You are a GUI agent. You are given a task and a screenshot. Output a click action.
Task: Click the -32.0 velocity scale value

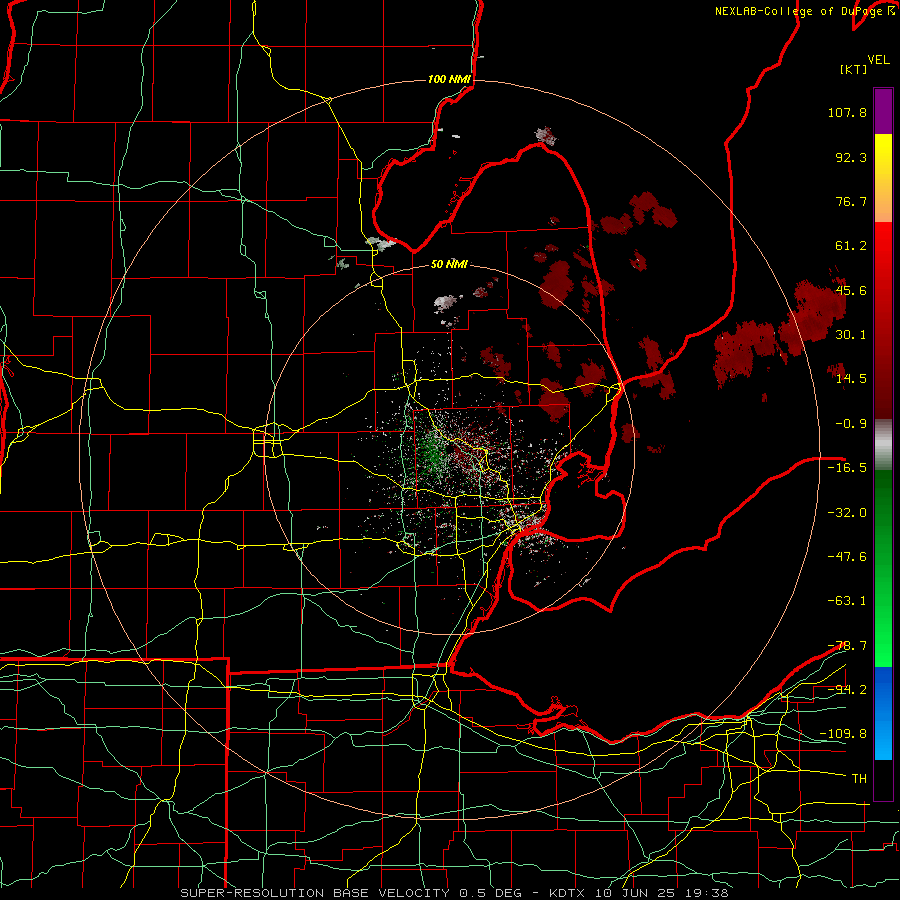coord(847,513)
